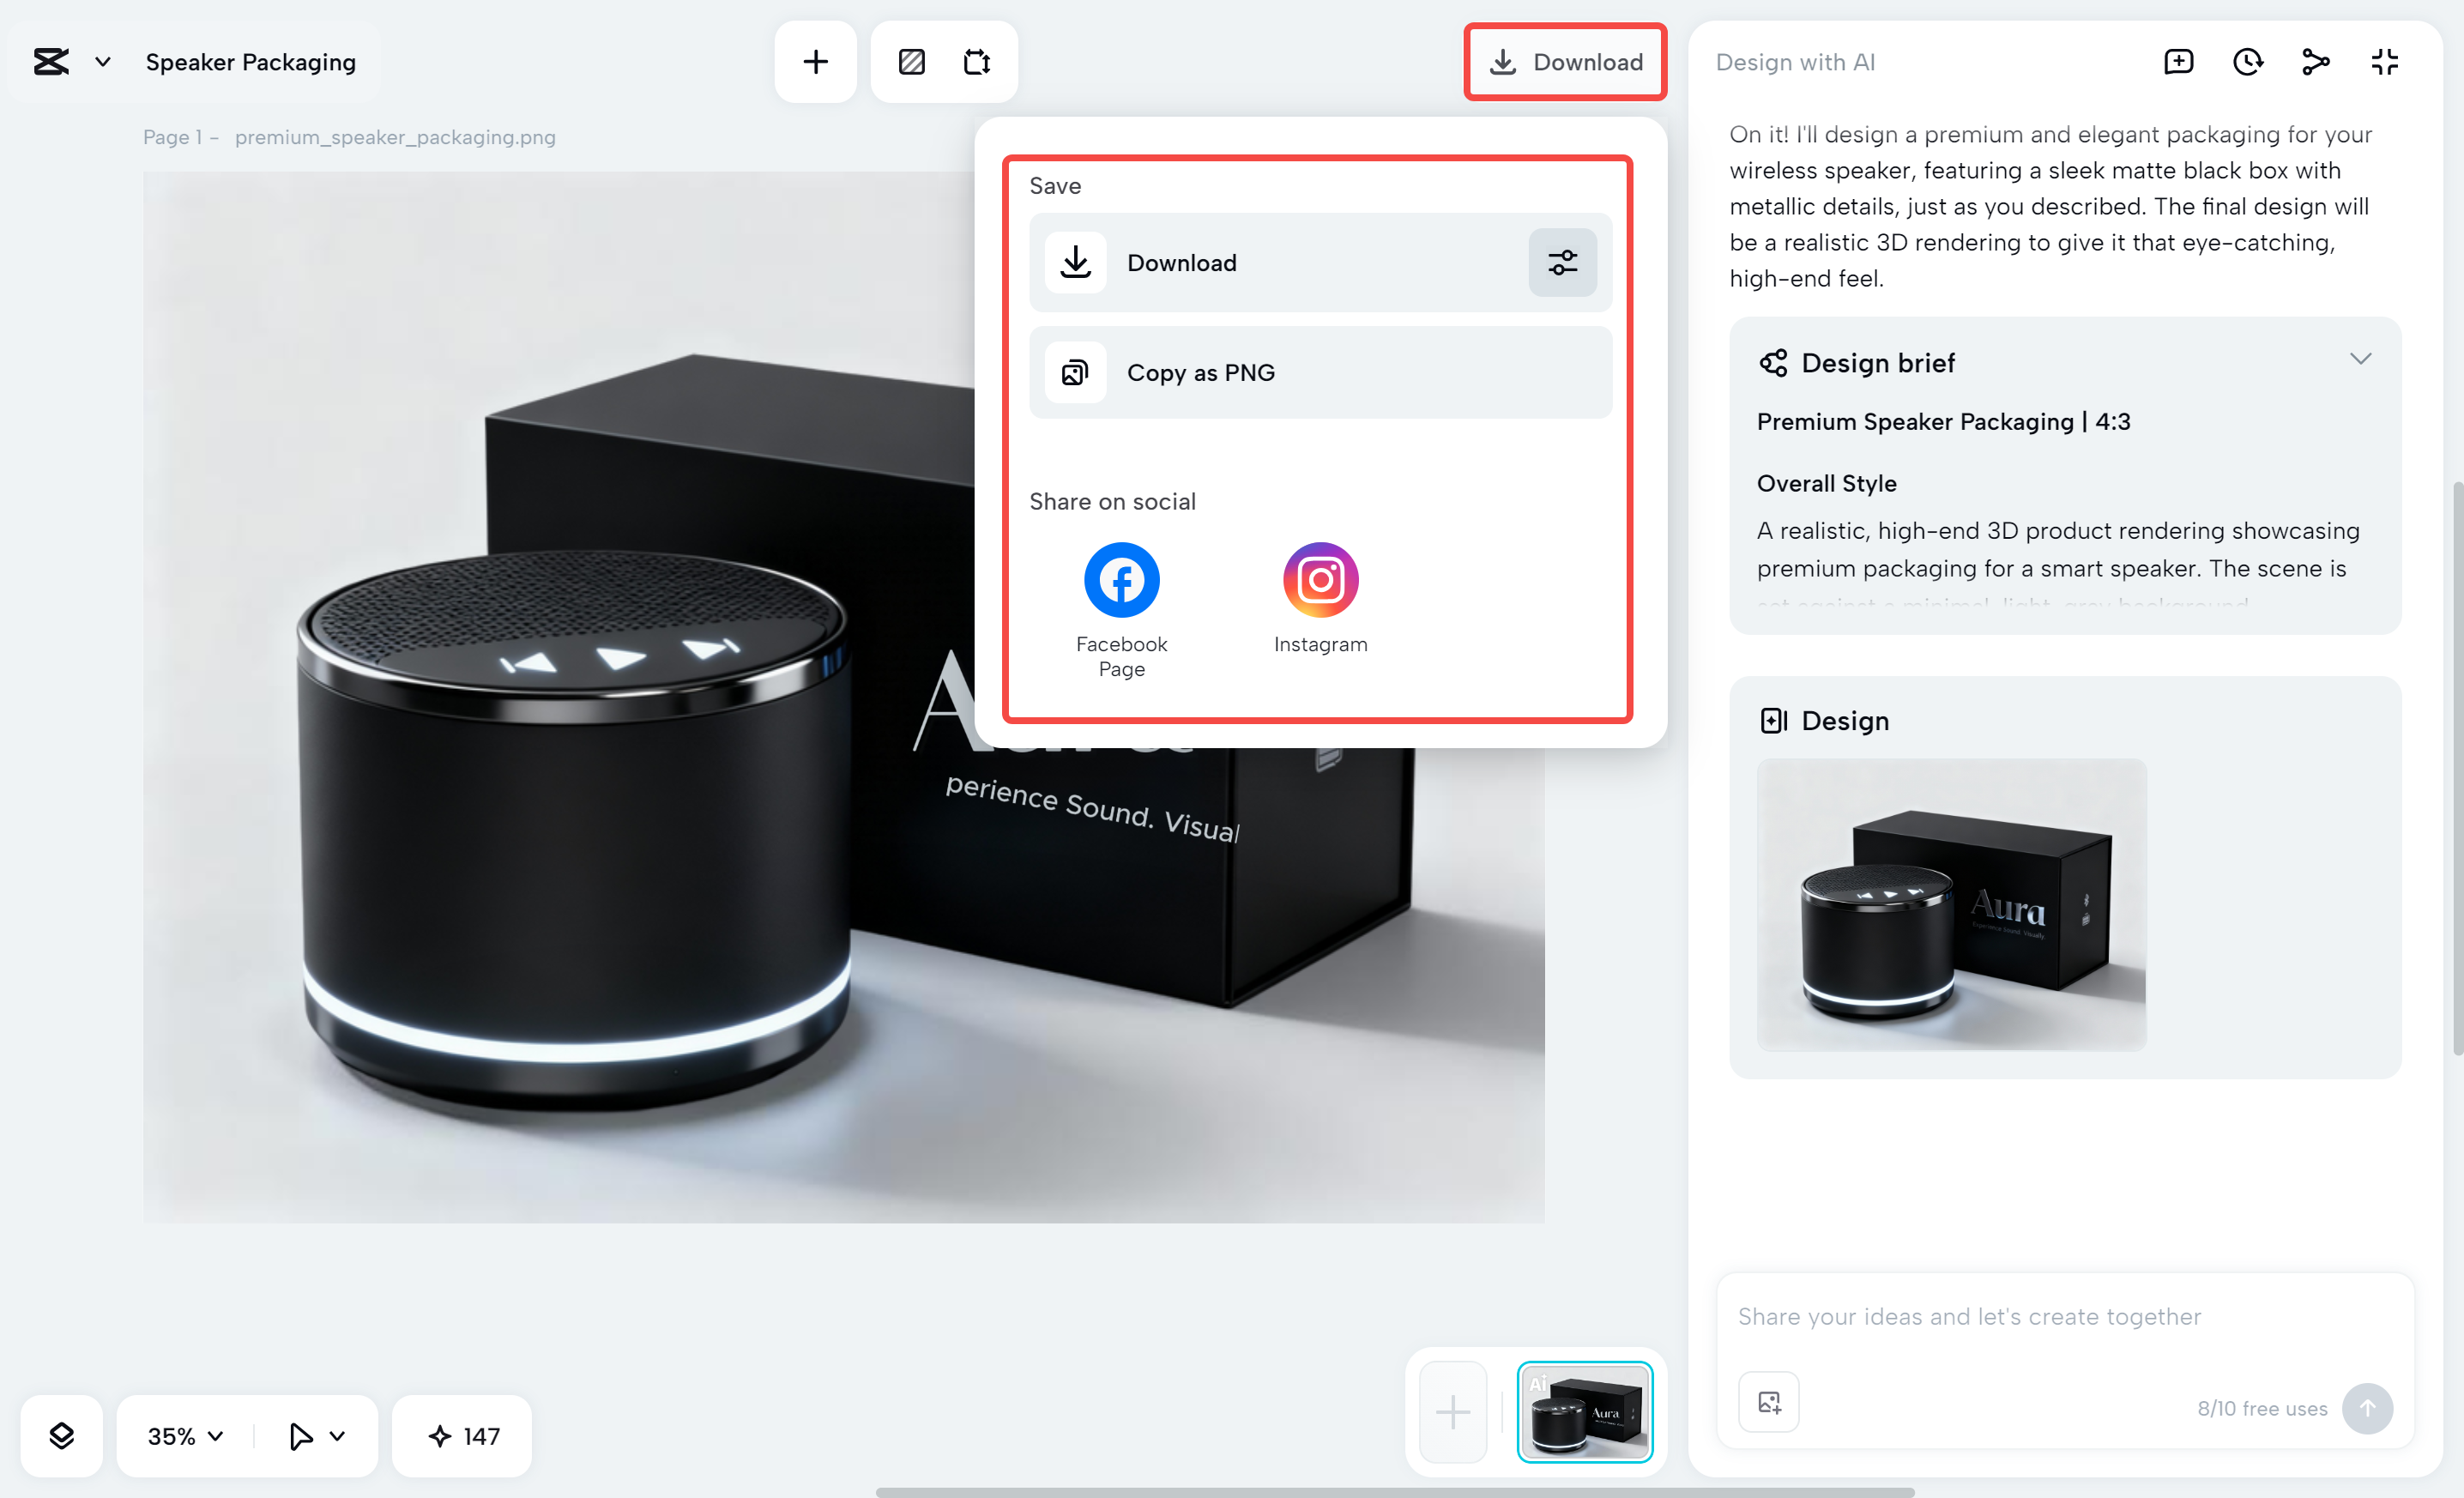Share the design via the share icon

coord(2315,61)
